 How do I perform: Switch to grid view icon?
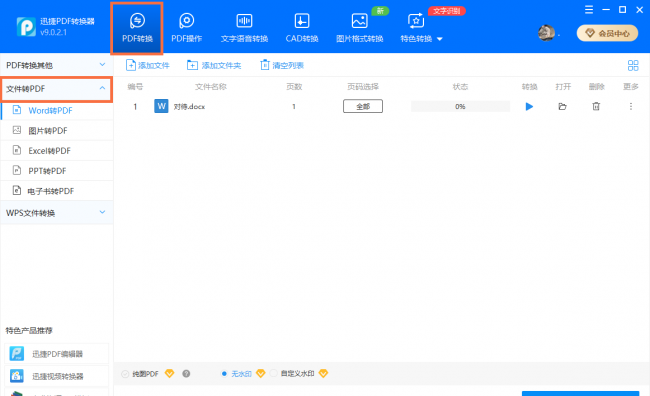tap(633, 65)
